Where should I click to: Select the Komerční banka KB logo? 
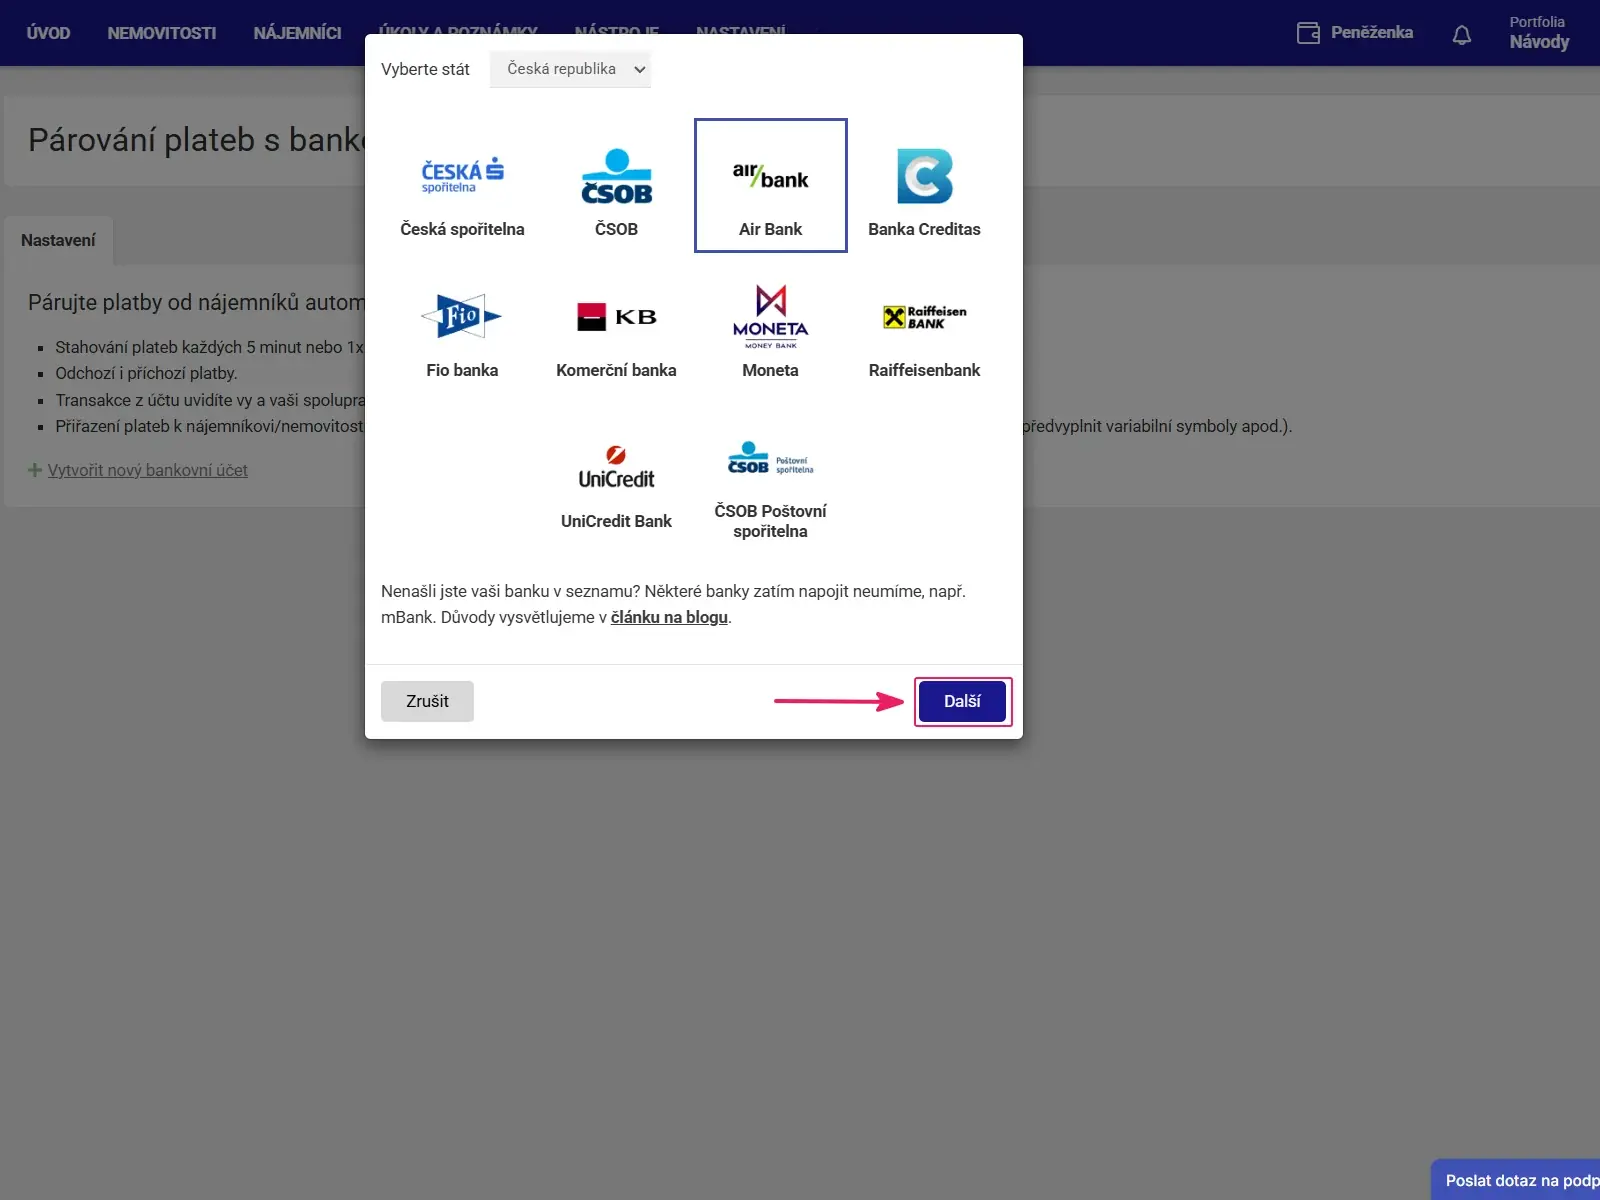pyautogui.click(x=616, y=317)
